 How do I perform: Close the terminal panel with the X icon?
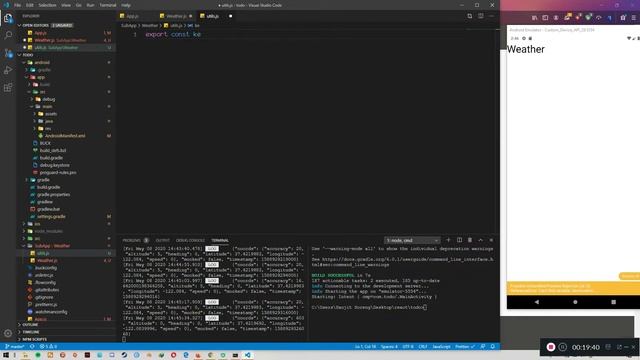point(491,240)
